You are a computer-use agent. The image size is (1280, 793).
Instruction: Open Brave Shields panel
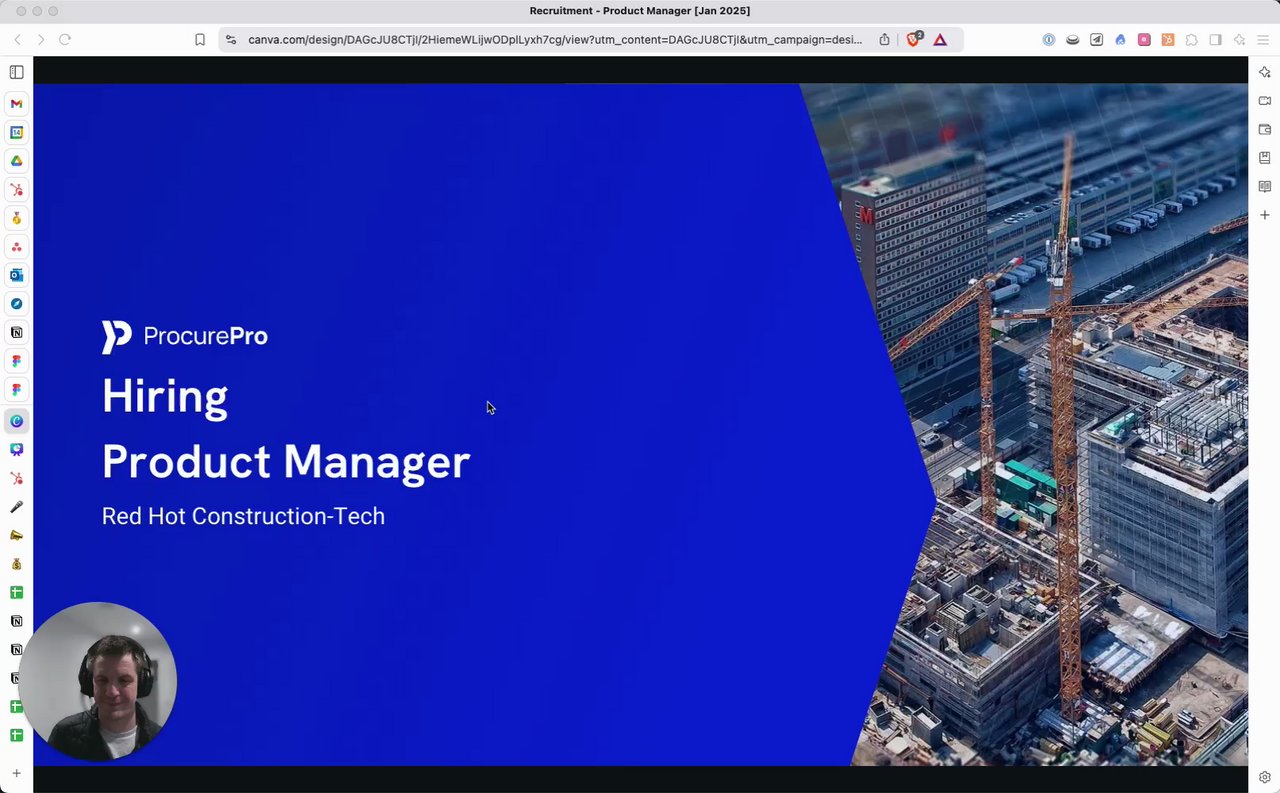pyautogui.click(x=914, y=39)
